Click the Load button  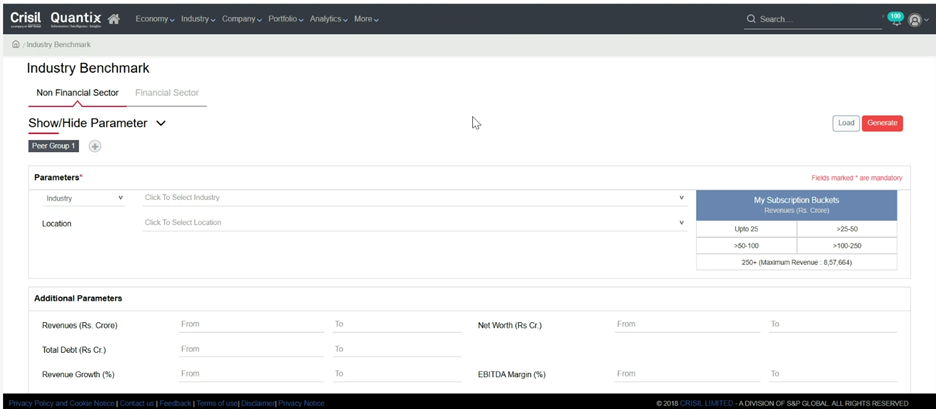click(845, 123)
